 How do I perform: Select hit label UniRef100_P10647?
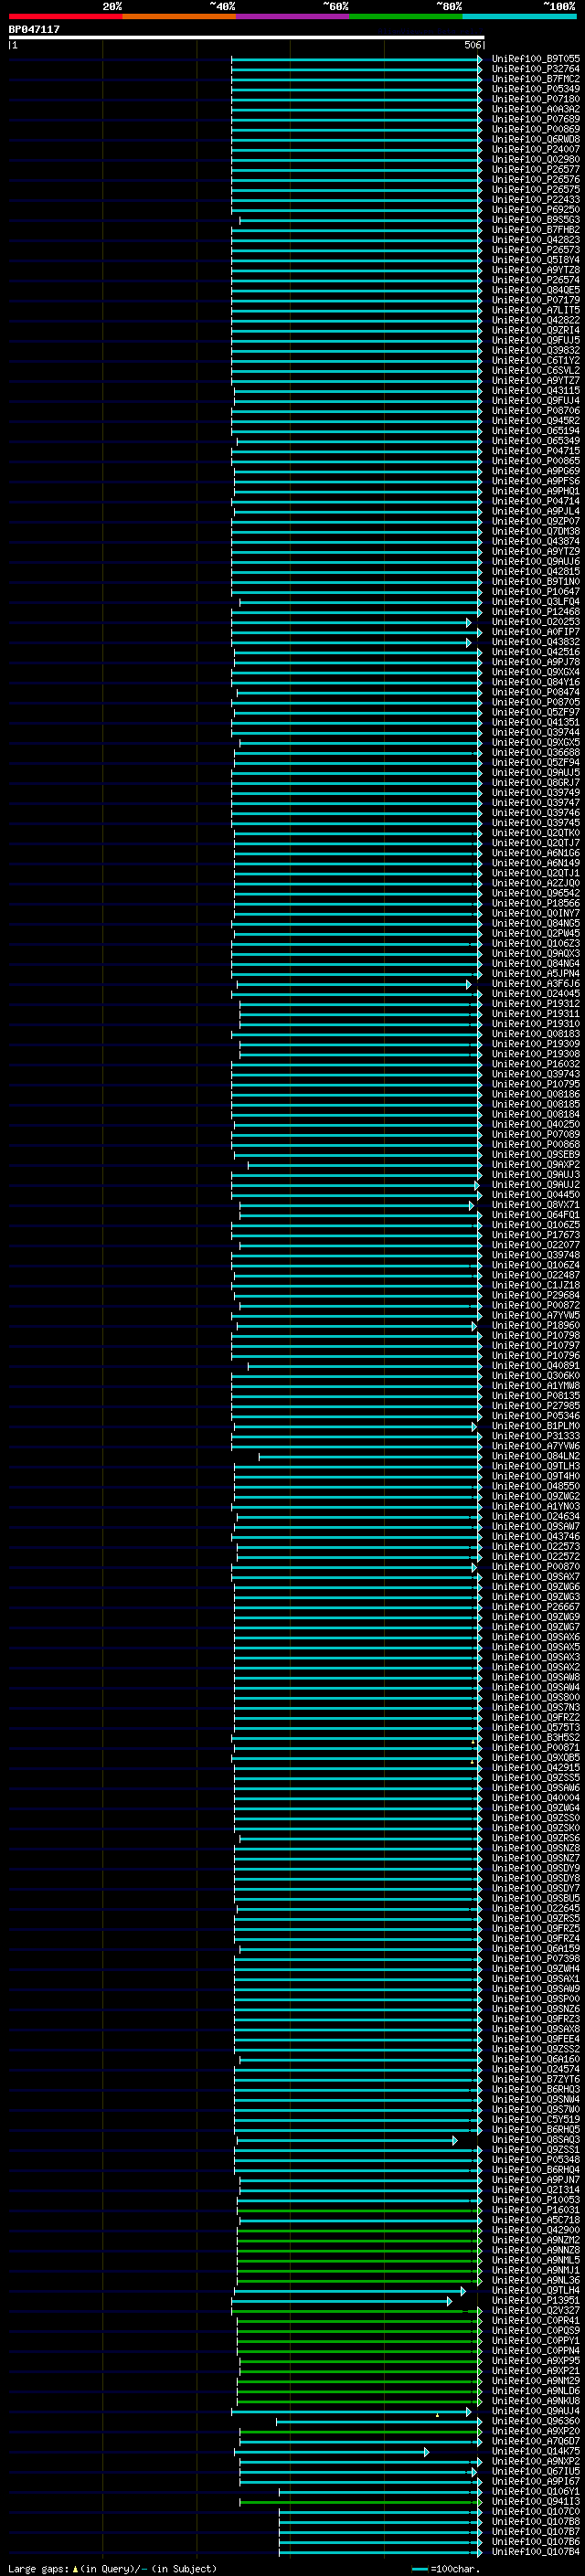tap(536, 592)
